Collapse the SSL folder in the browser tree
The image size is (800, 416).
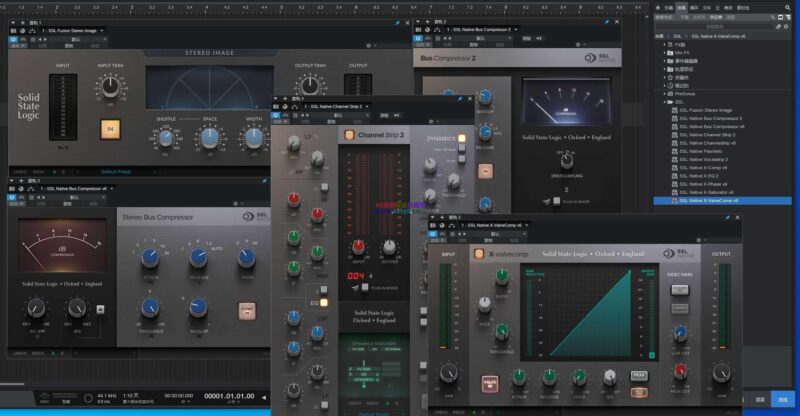pos(665,102)
